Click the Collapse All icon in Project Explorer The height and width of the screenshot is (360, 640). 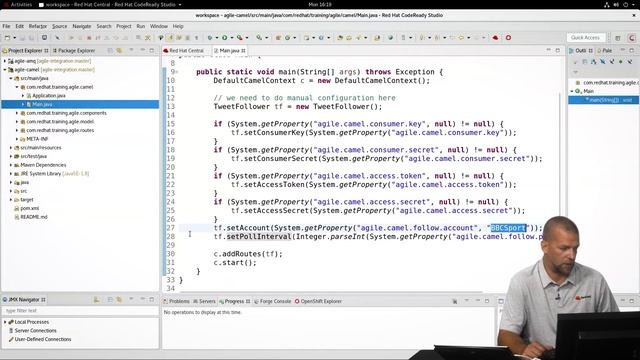(110, 51)
